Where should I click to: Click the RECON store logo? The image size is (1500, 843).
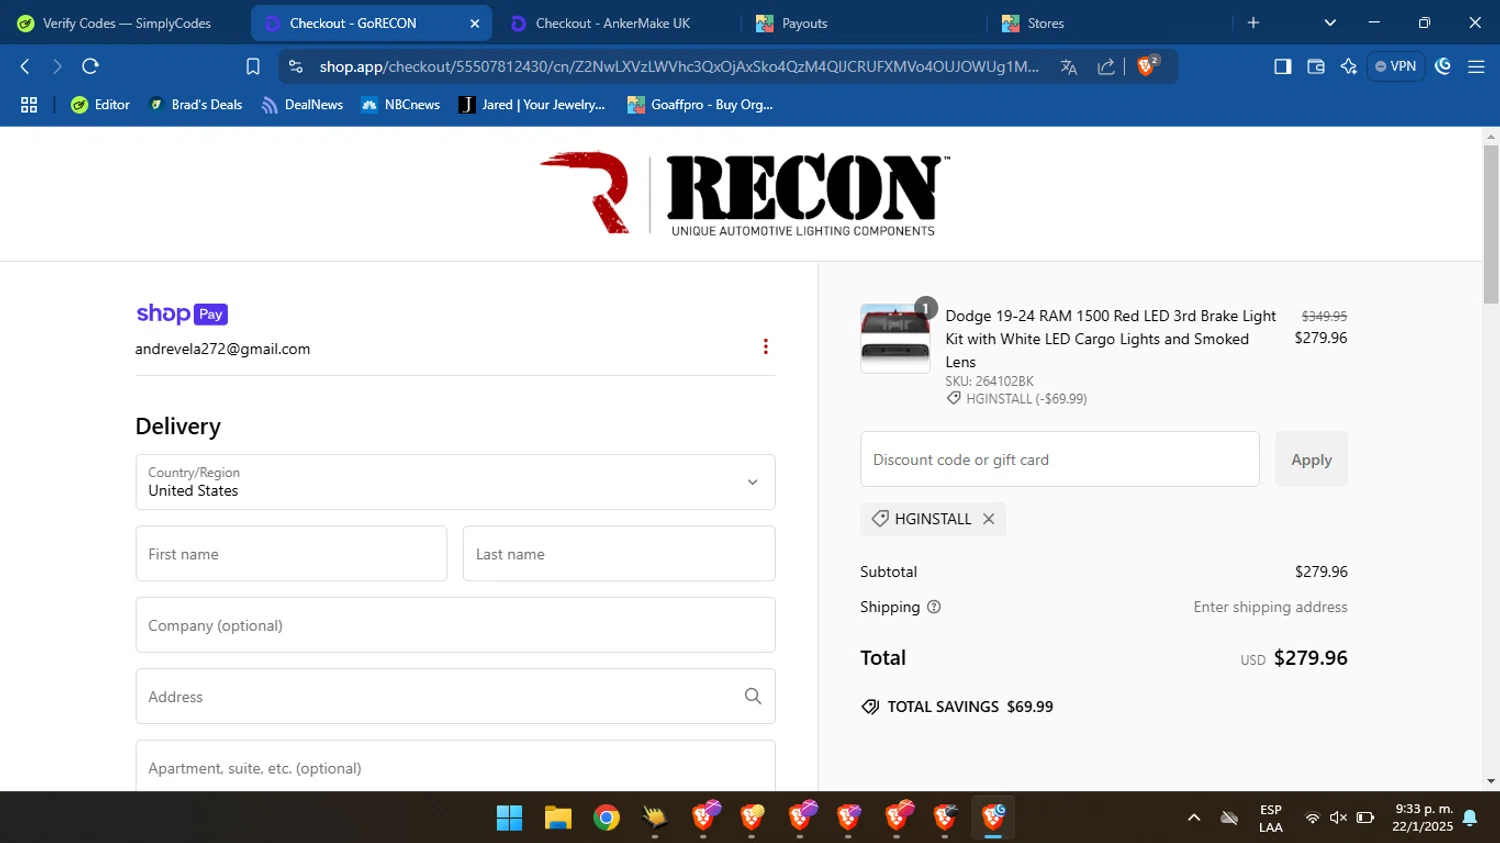pos(745,193)
